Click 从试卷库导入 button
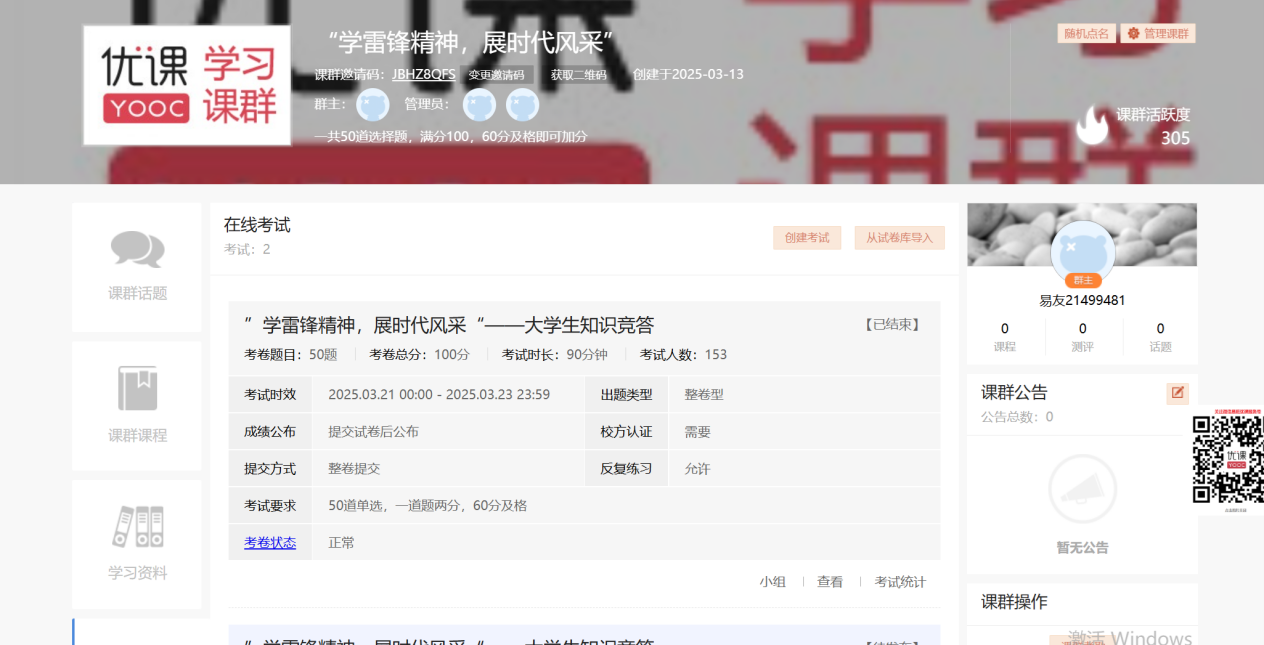 [x=899, y=238]
